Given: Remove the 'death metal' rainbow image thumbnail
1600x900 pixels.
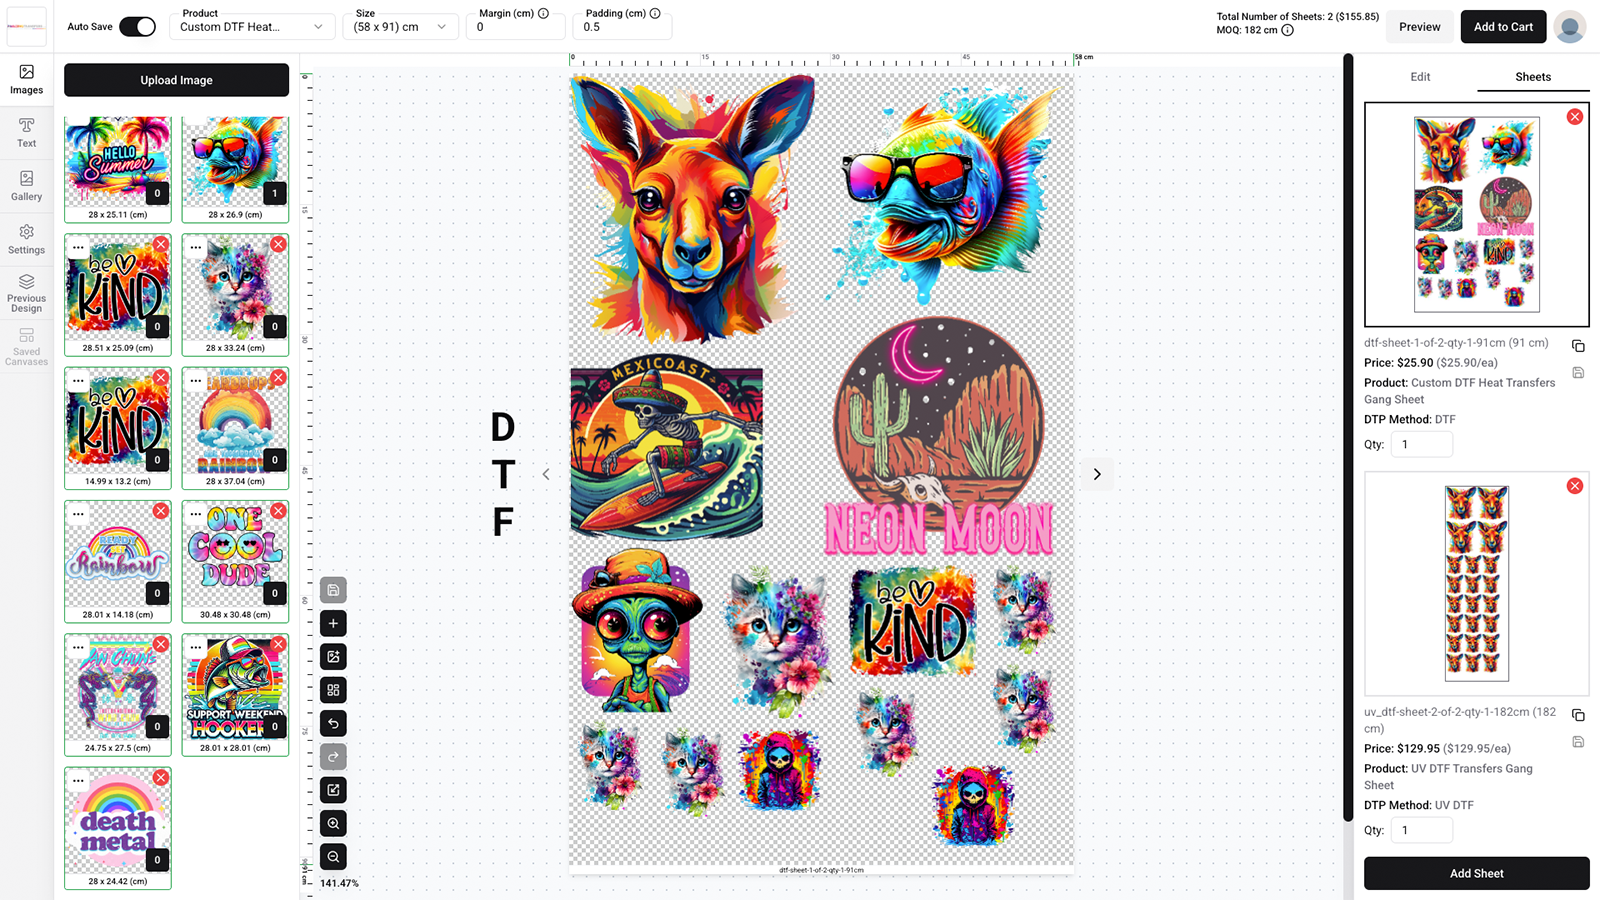Looking at the screenshot, I should point(161,777).
